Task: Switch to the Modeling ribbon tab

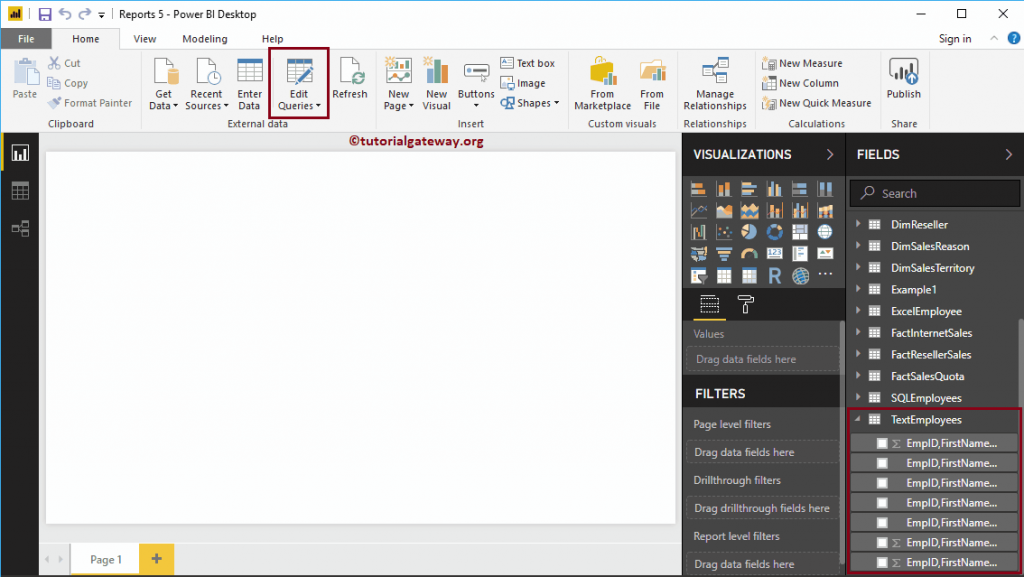Action: tap(204, 38)
